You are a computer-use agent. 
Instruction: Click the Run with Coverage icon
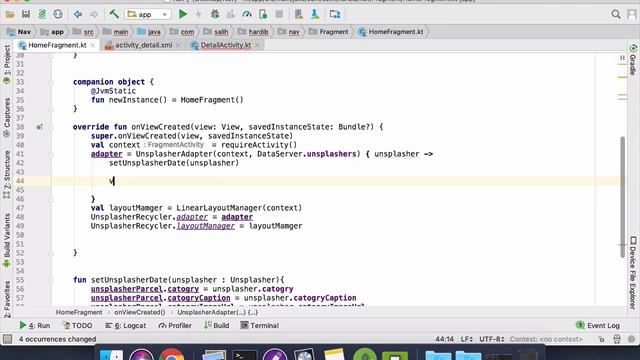tap(231, 15)
